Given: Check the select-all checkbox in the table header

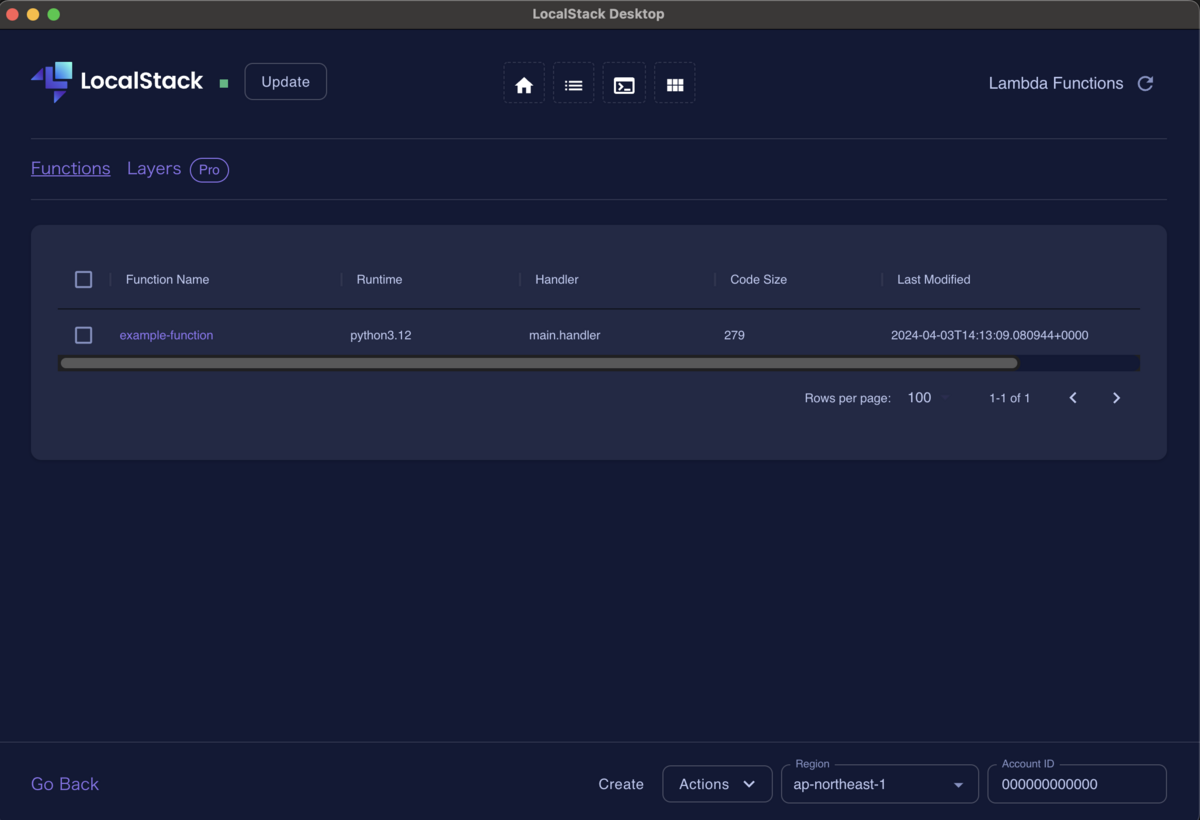Looking at the screenshot, I should pyautogui.click(x=83, y=279).
